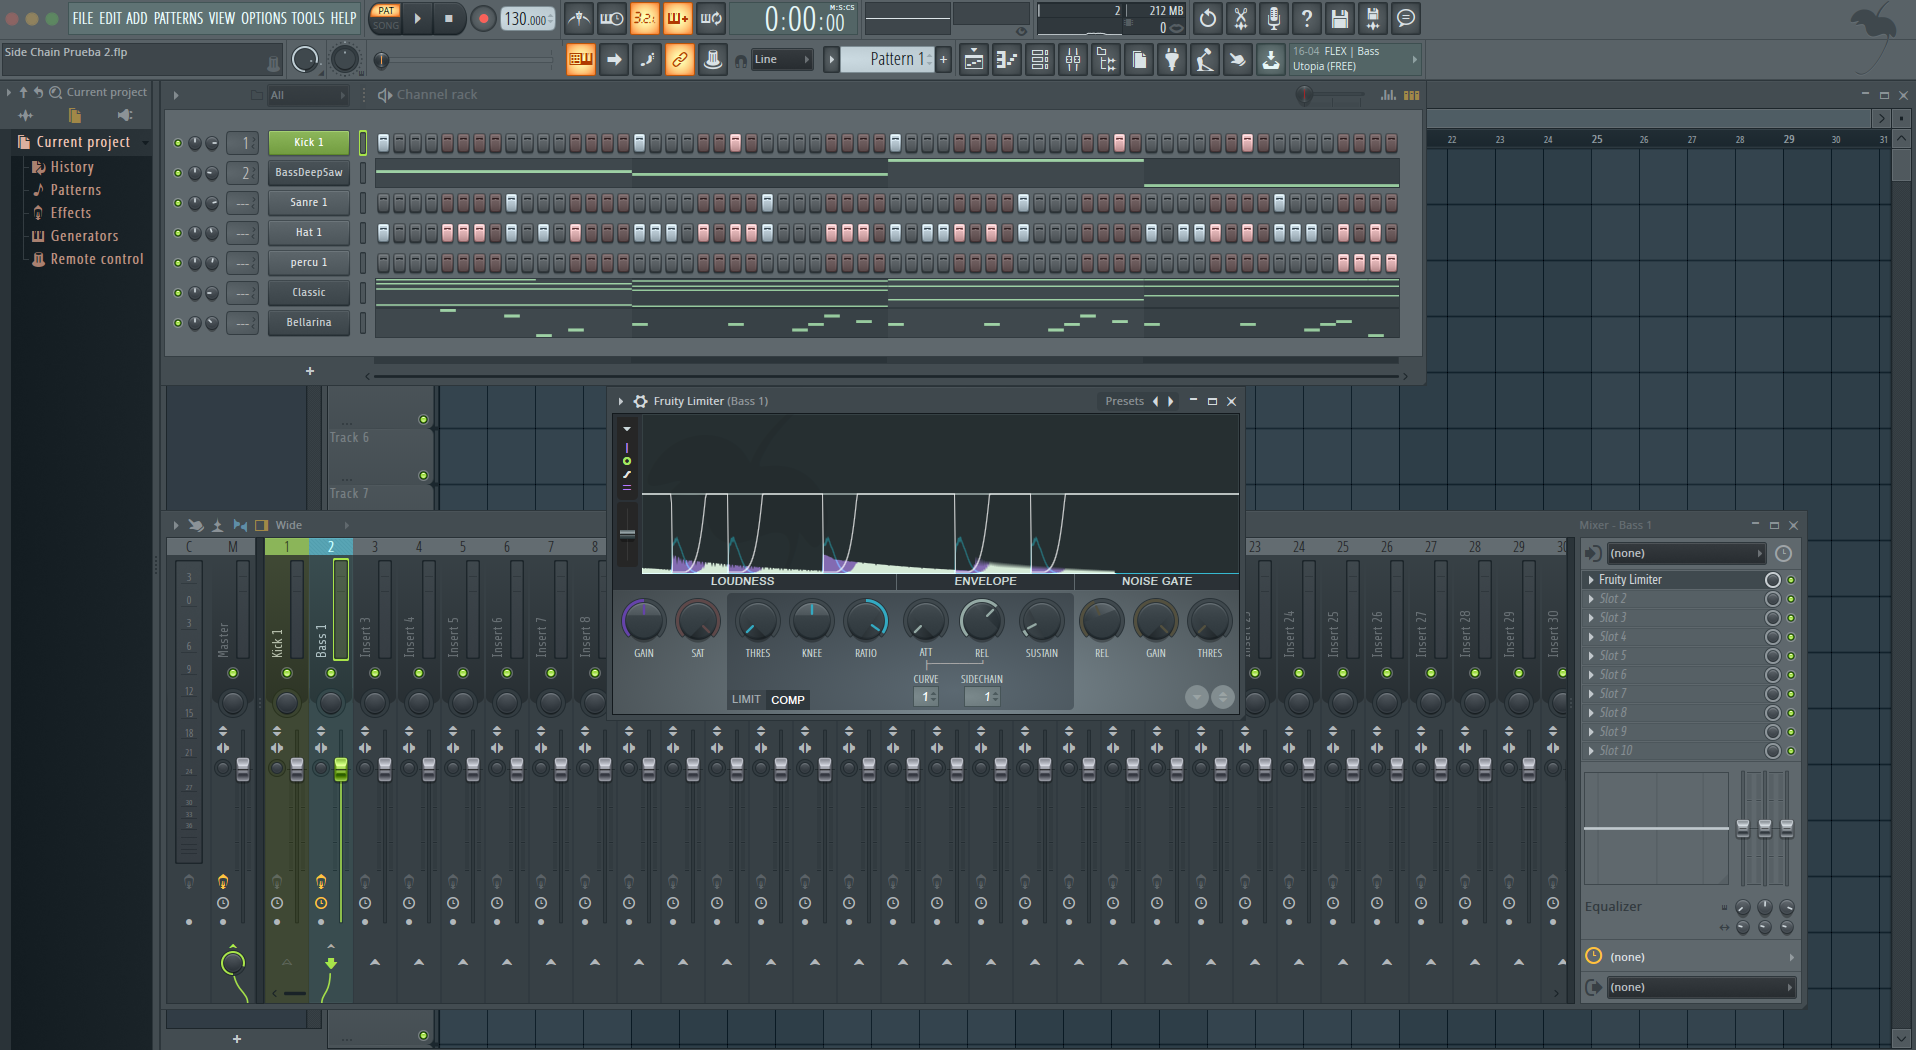The width and height of the screenshot is (1916, 1050).
Task: Click render/export audio file icon
Action: tap(1373, 18)
